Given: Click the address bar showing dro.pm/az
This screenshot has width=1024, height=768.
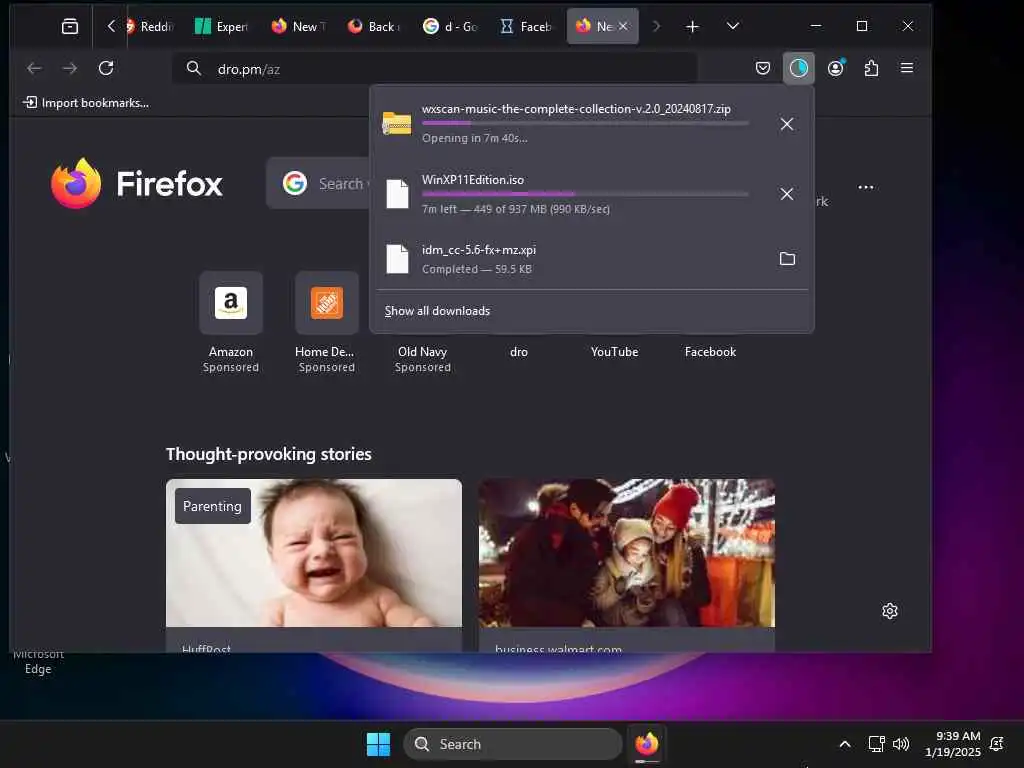Looking at the screenshot, I should (434, 69).
